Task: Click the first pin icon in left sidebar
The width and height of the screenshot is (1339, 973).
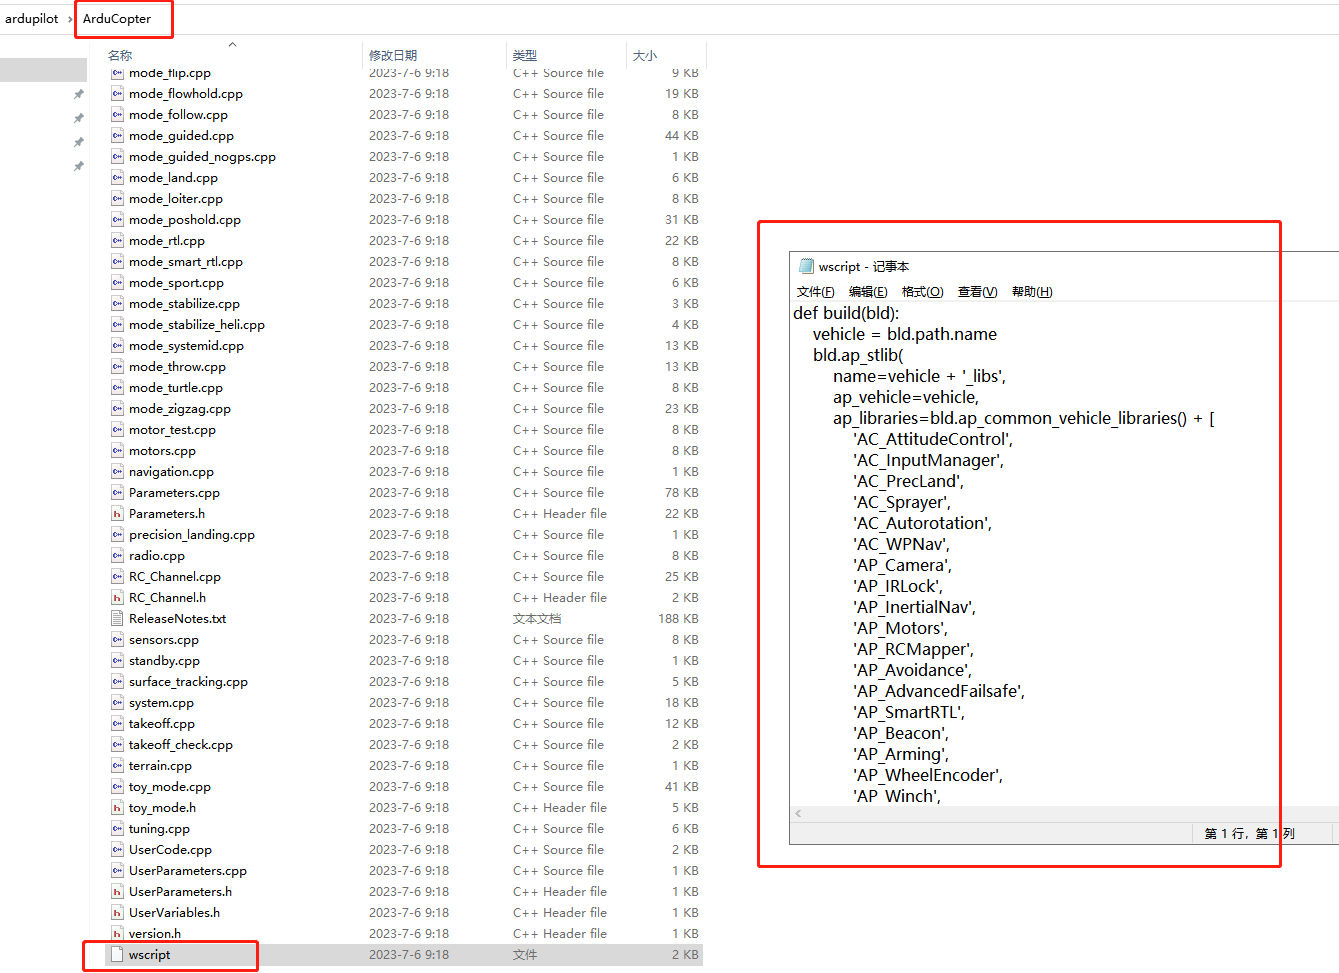Action: click(78, 94)
